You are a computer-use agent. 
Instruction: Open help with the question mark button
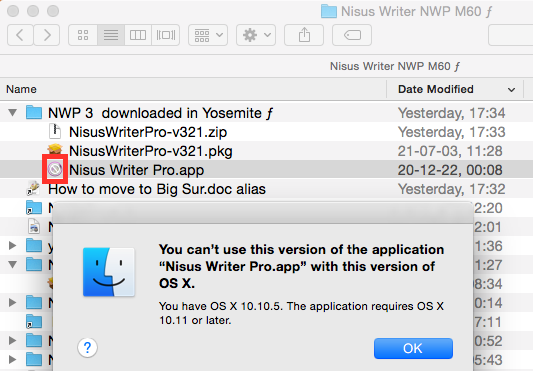tap(87, 348)
